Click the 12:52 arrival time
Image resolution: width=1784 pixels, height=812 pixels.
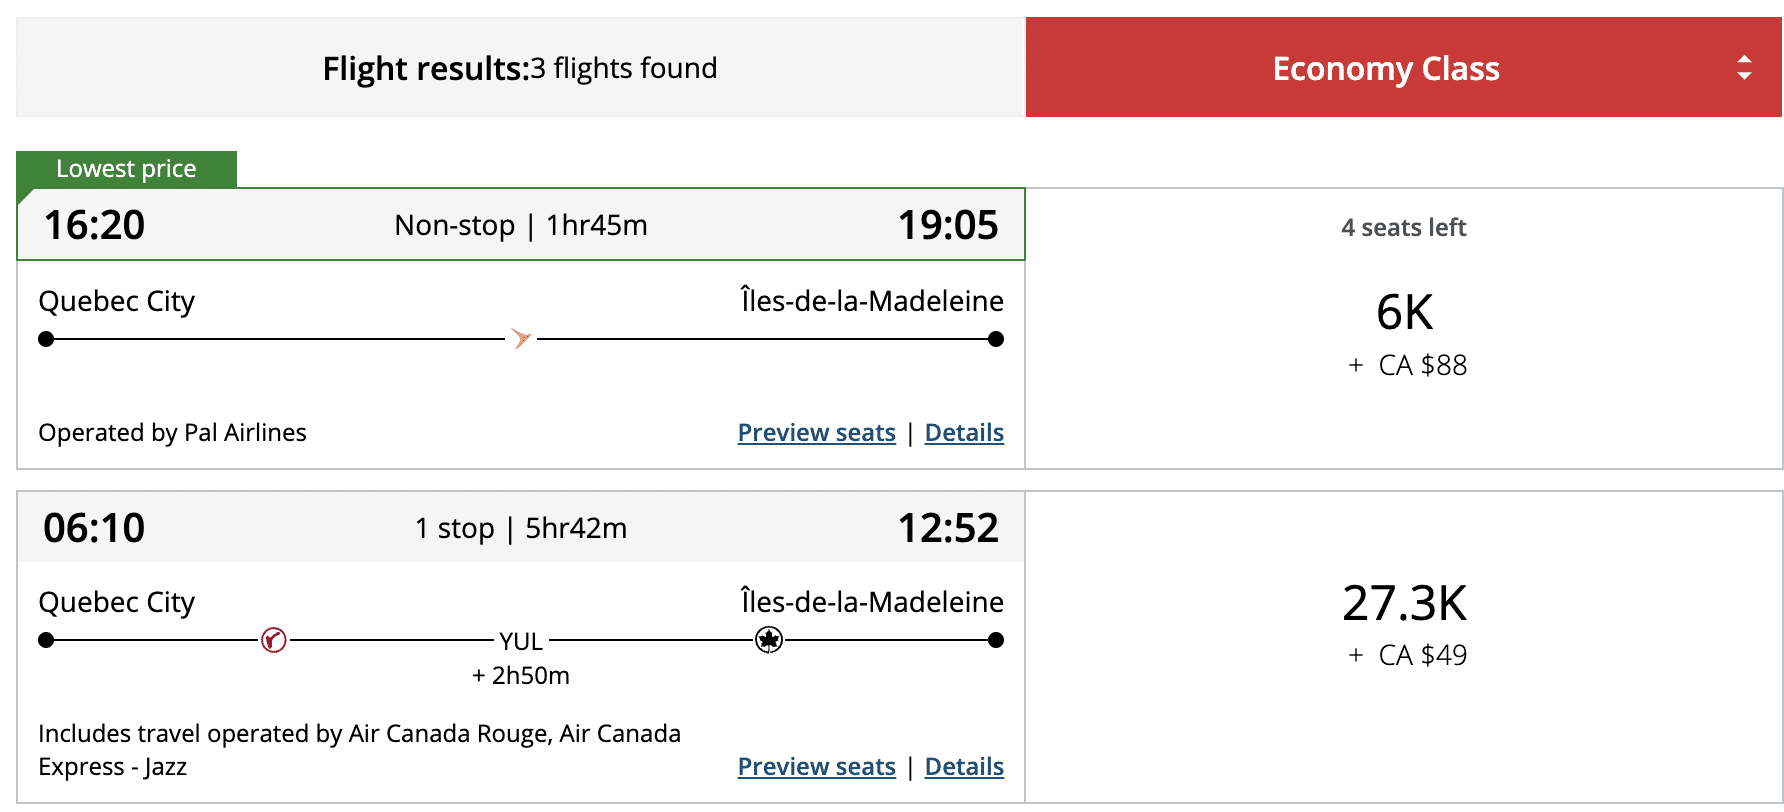point(948,528)
